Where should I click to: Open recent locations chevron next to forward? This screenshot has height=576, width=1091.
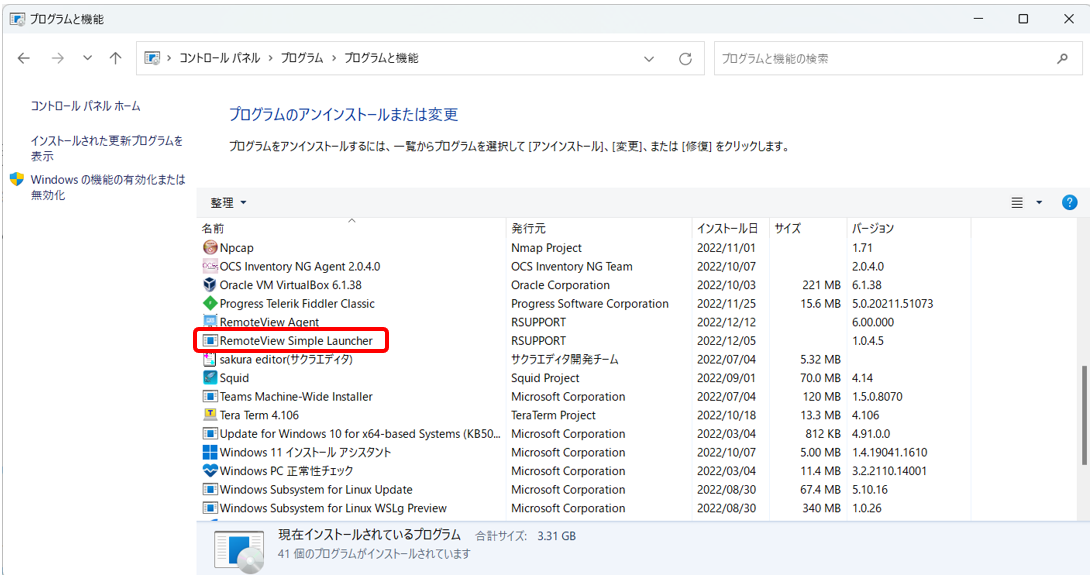[x=87, y=58]
